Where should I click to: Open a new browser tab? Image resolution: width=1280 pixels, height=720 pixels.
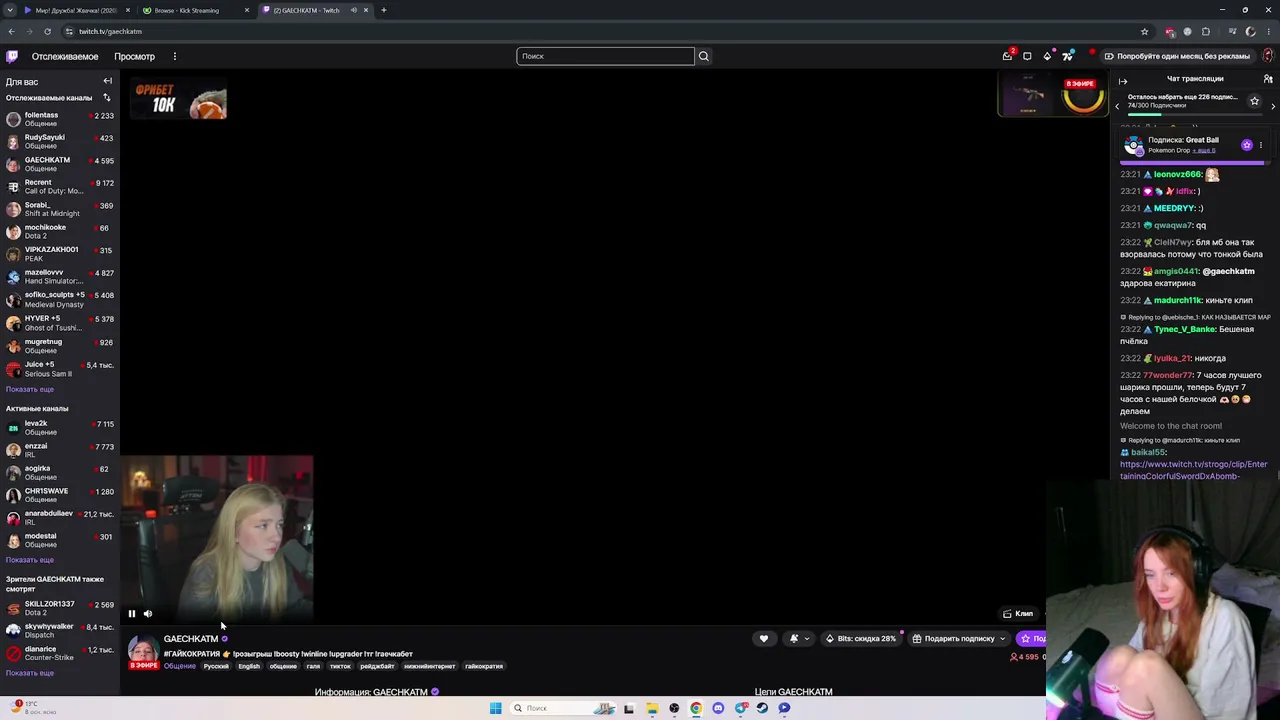pos(383,10)
